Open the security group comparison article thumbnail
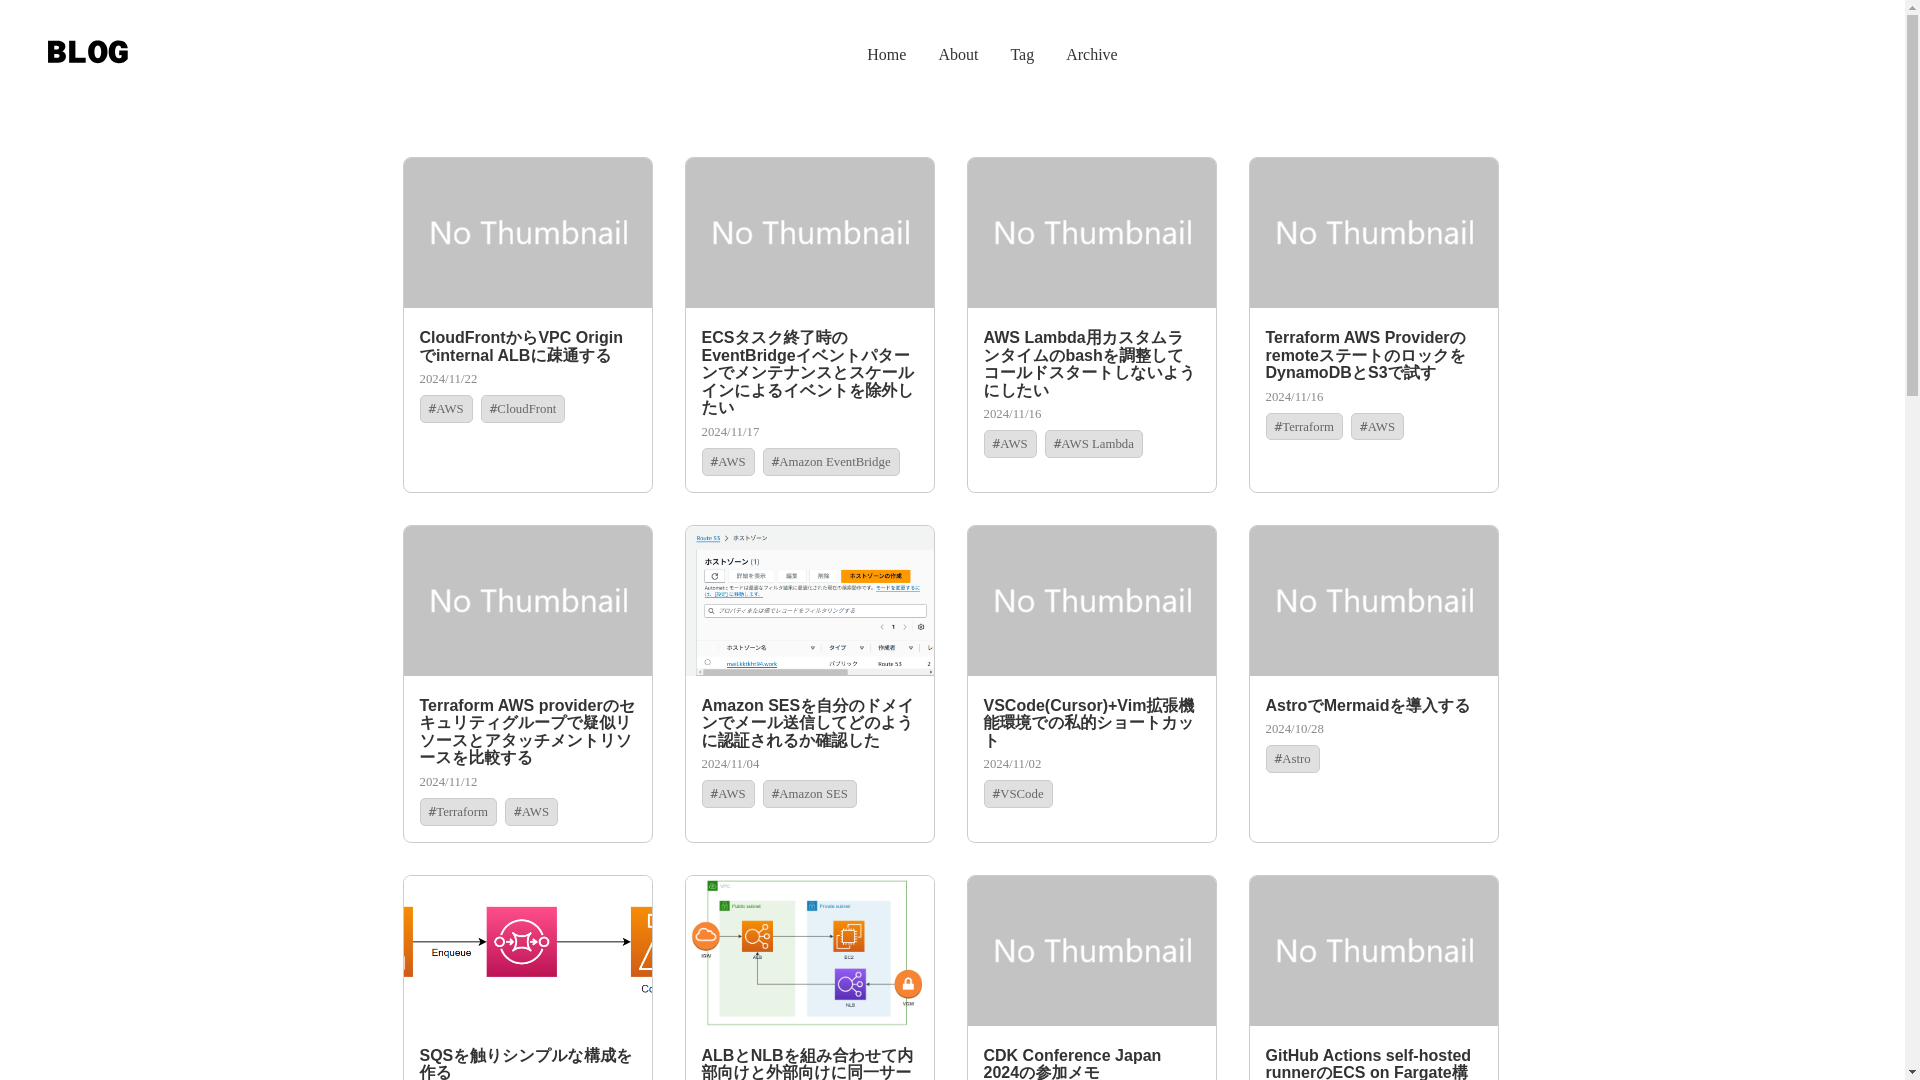Viewport: 1920px width, 1080px height. click(528, 601)
